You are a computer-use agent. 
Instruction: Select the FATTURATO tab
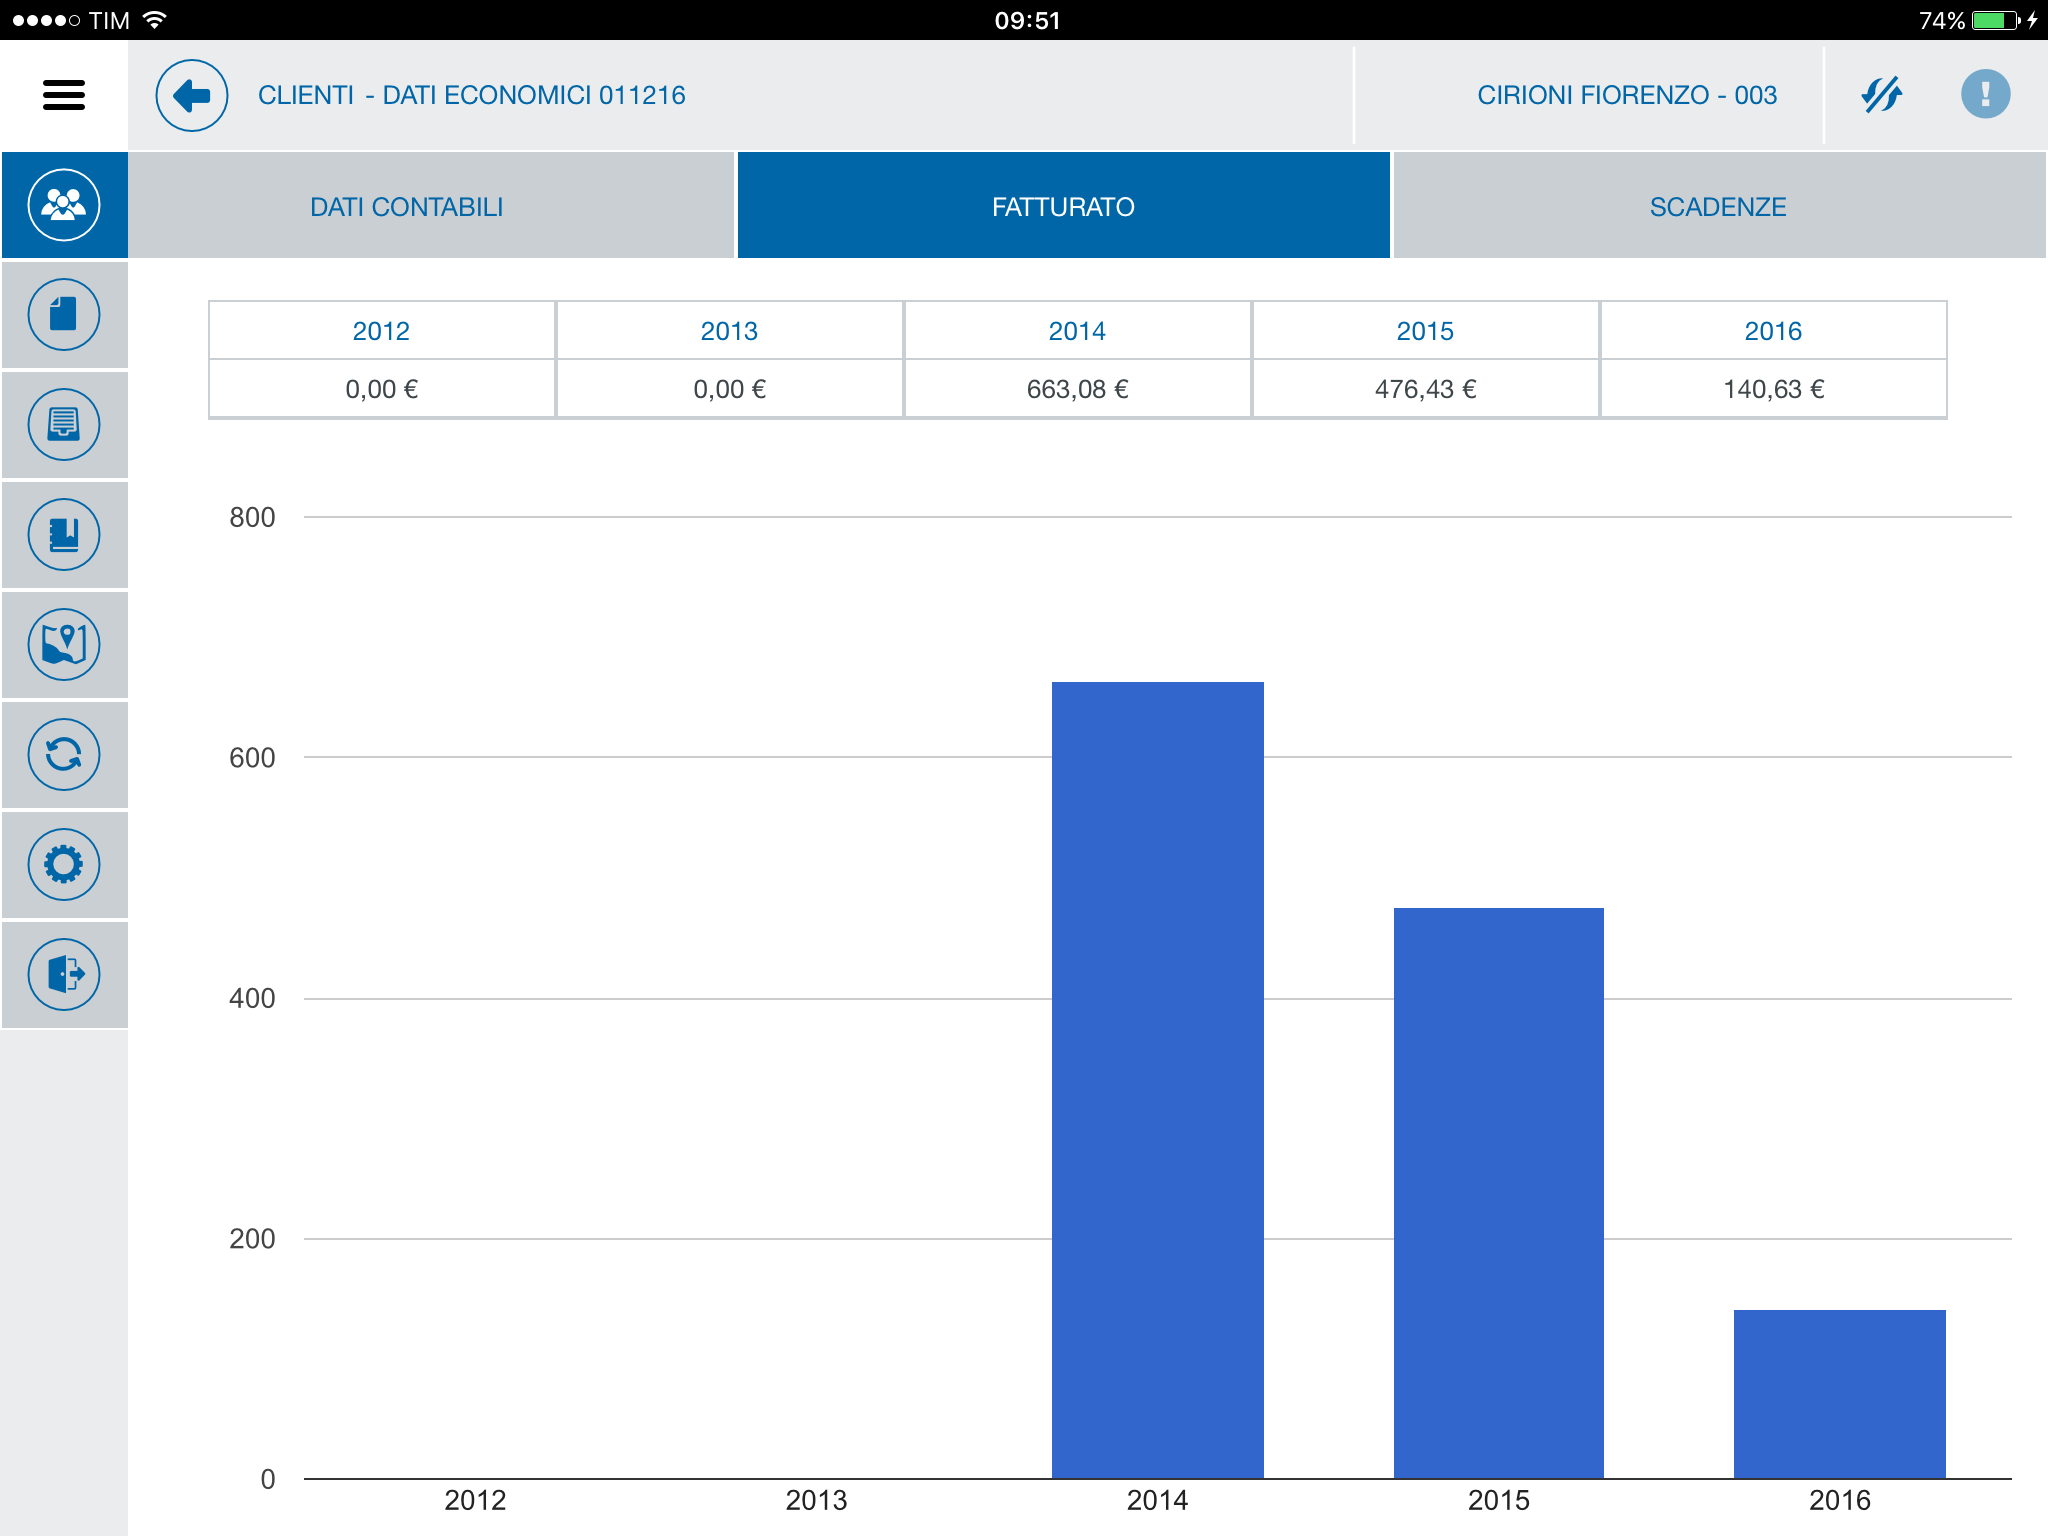[1063, 207]
